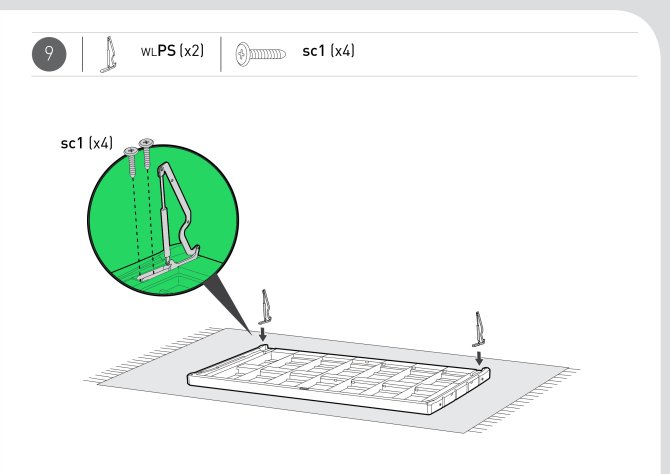The width and height of the screenshot is (670, 474).
Task: Click the WLPS (x2) parts label
Action: tap(172, 51)
